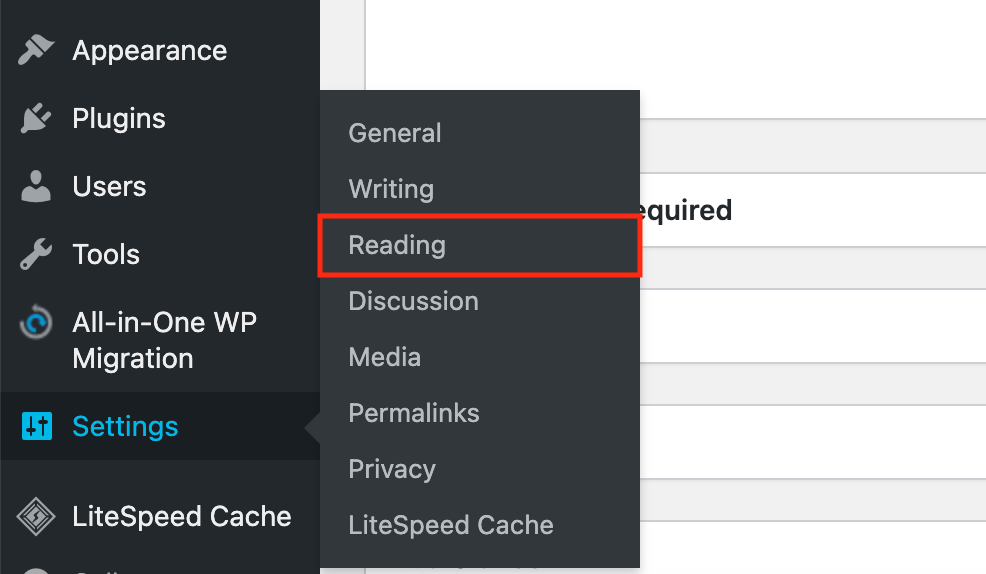Click the Users person icon
This screenshot has width=986, height=574.
tap(37, 187)
